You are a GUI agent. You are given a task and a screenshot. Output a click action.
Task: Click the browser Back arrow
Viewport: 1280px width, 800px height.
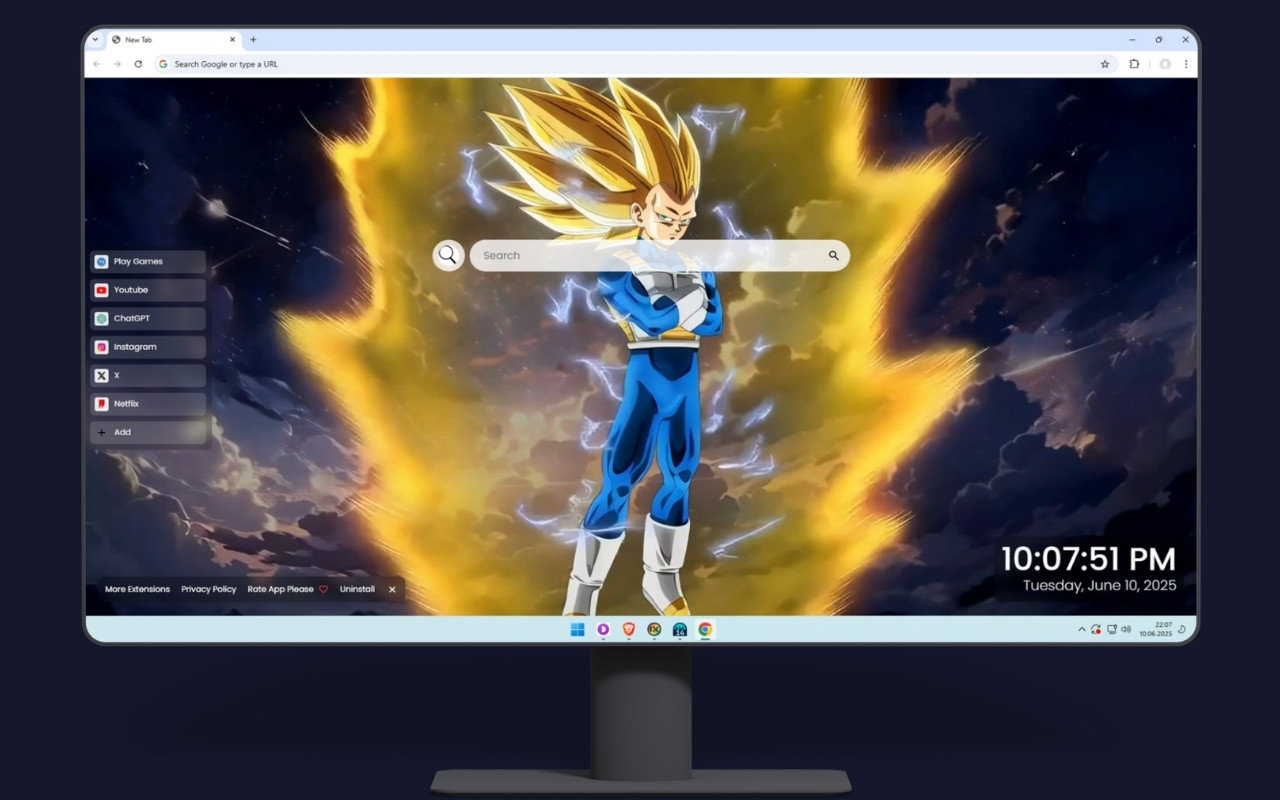97,64
